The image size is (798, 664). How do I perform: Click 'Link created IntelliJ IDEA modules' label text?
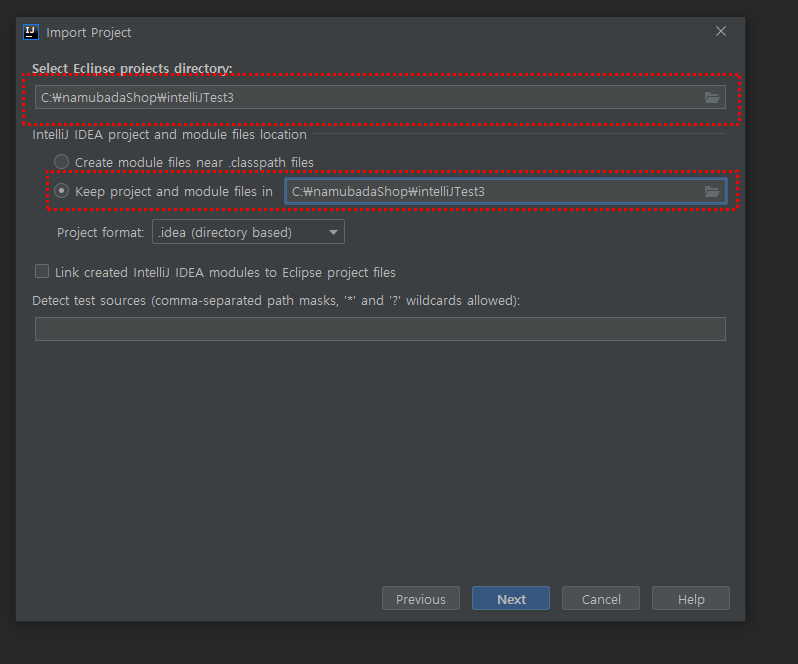(225, 273)
